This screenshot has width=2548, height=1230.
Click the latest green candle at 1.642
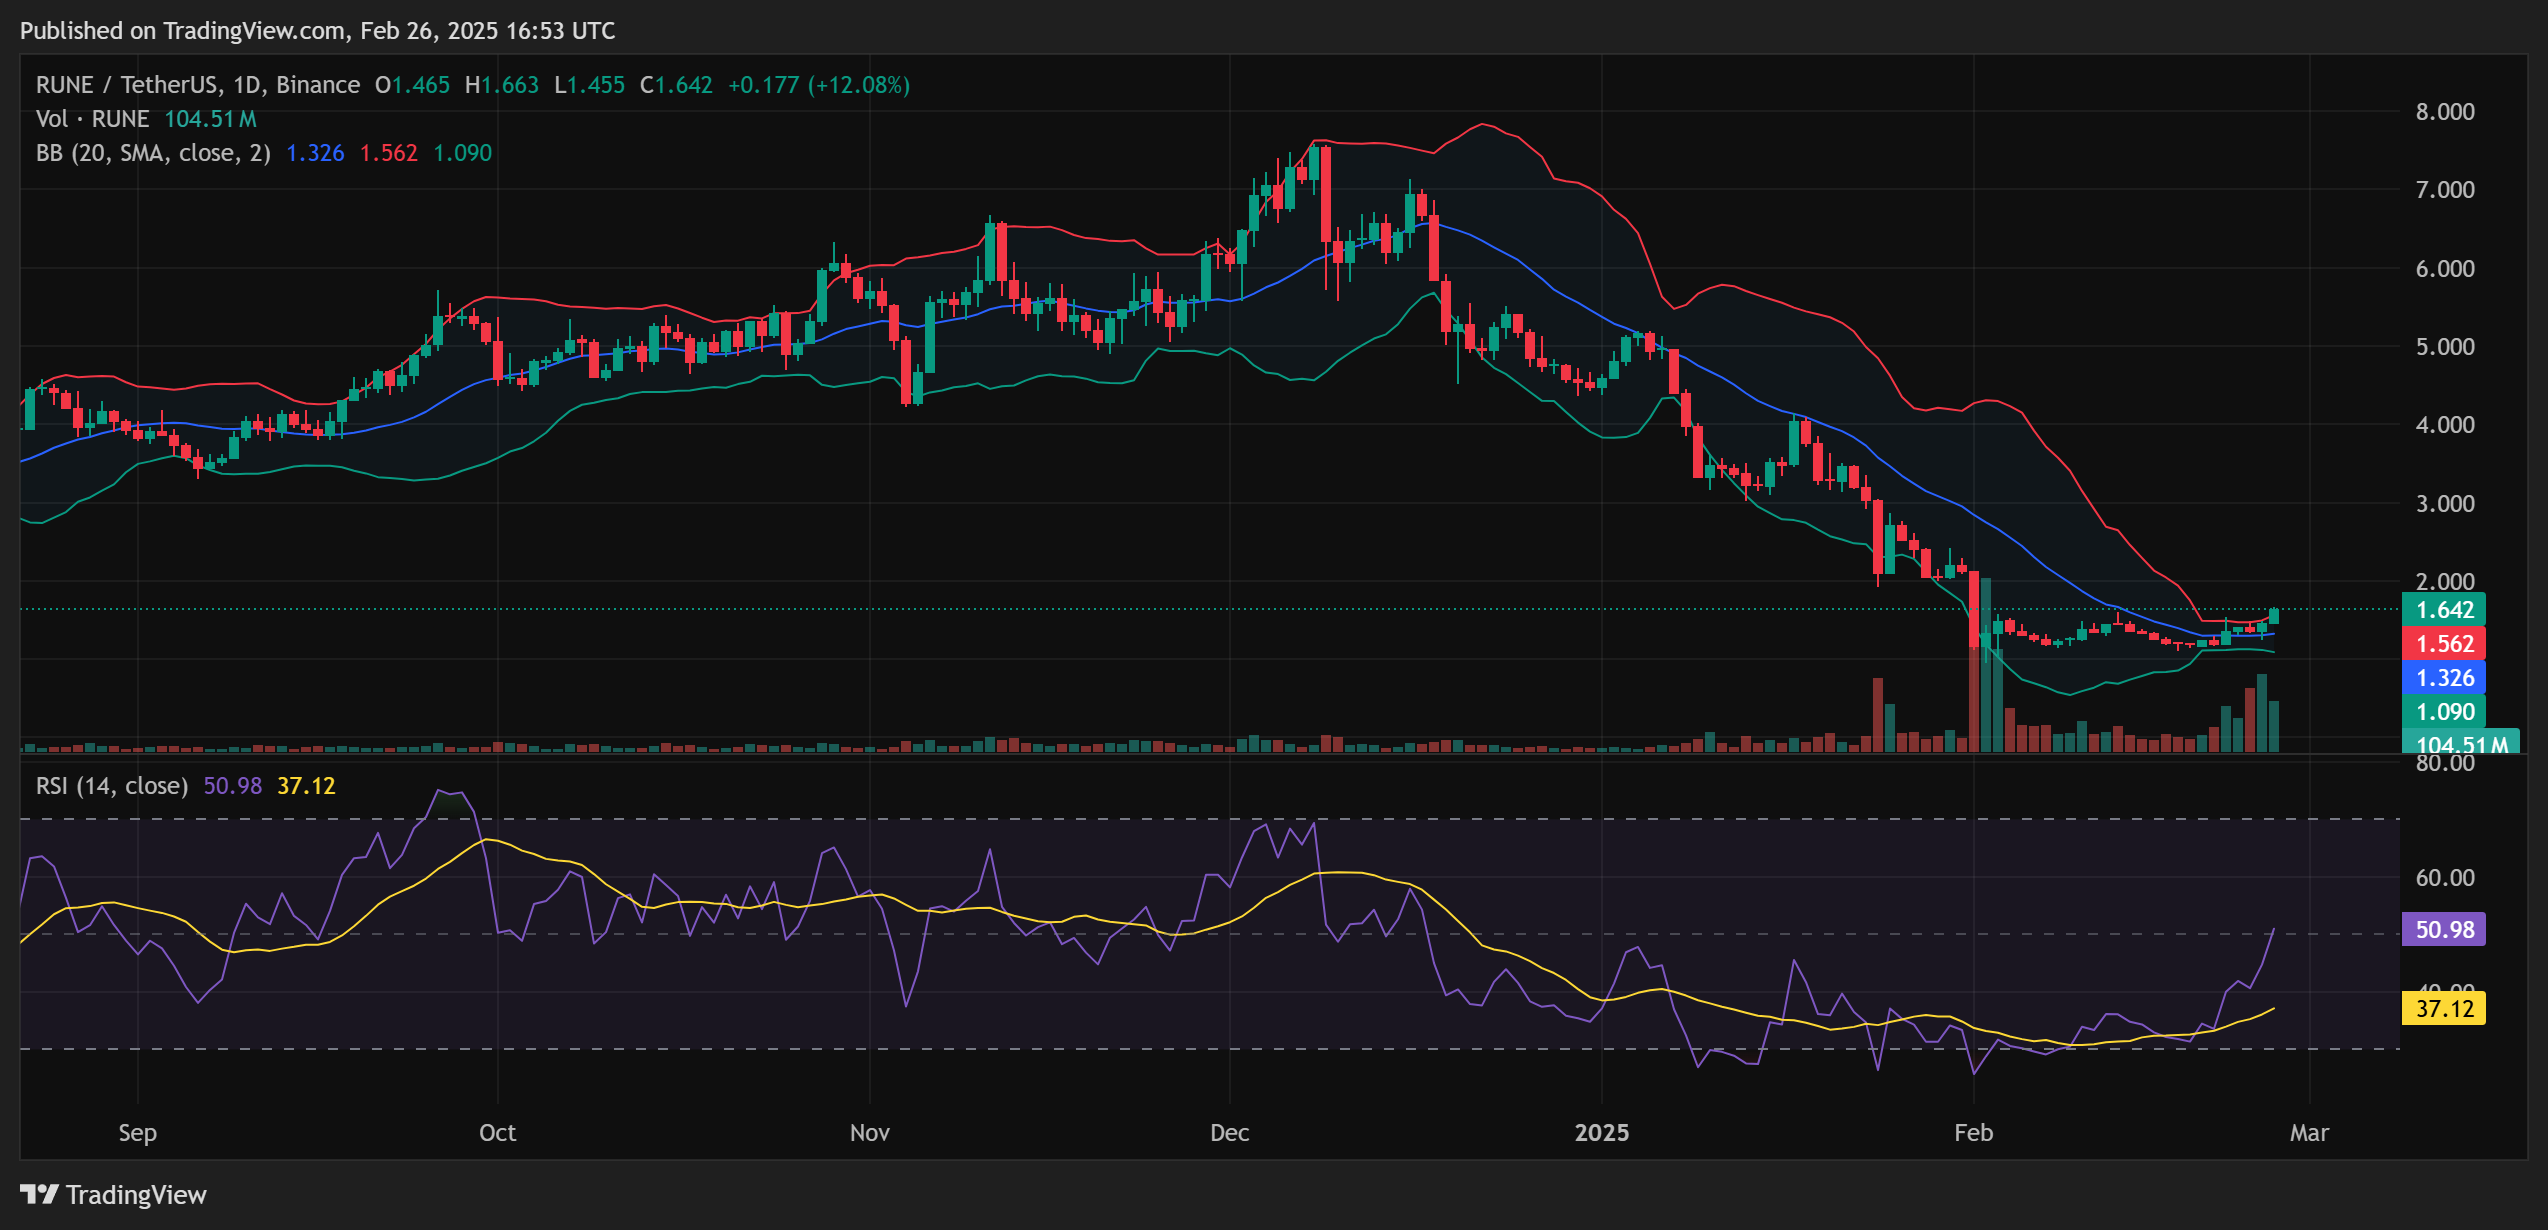(x=2274, y=616)
